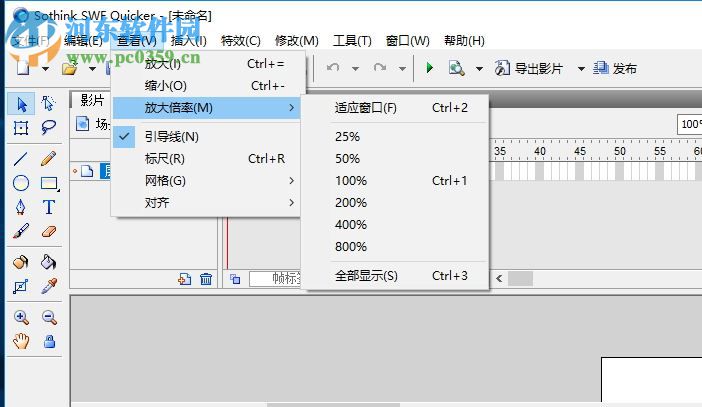Screen dimensions: 702x407
Task: Expand the Redo history dropdown
Action: [402, 69]
